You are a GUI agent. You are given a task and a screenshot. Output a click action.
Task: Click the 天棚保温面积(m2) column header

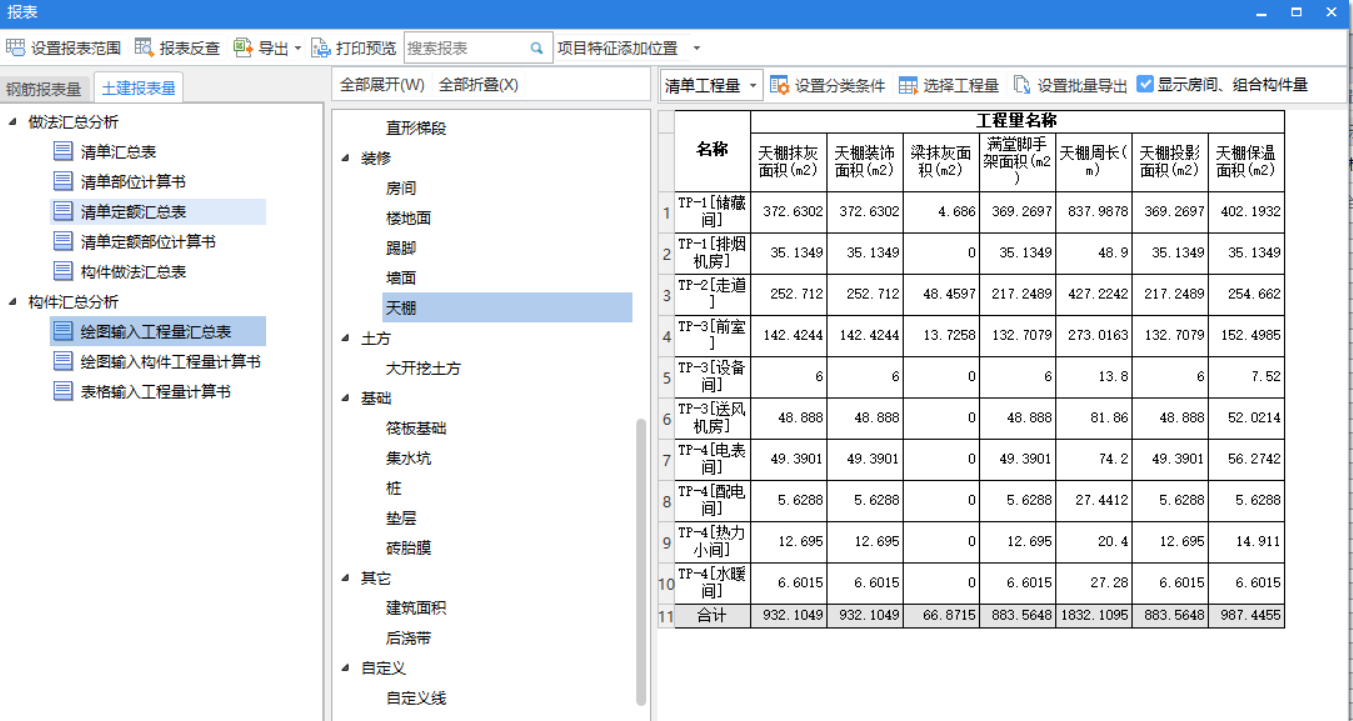point(1246,162)
